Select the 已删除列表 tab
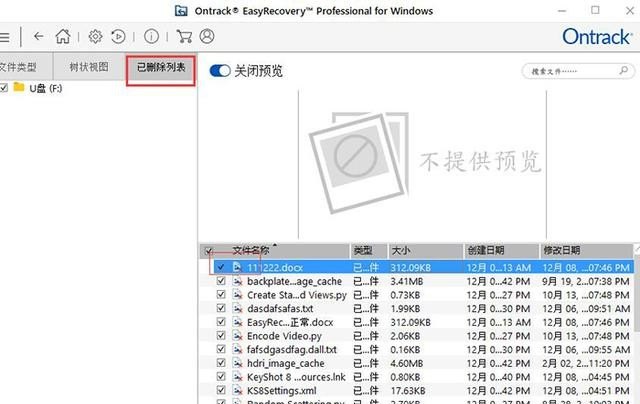640x404 pixels. [161, 67]
